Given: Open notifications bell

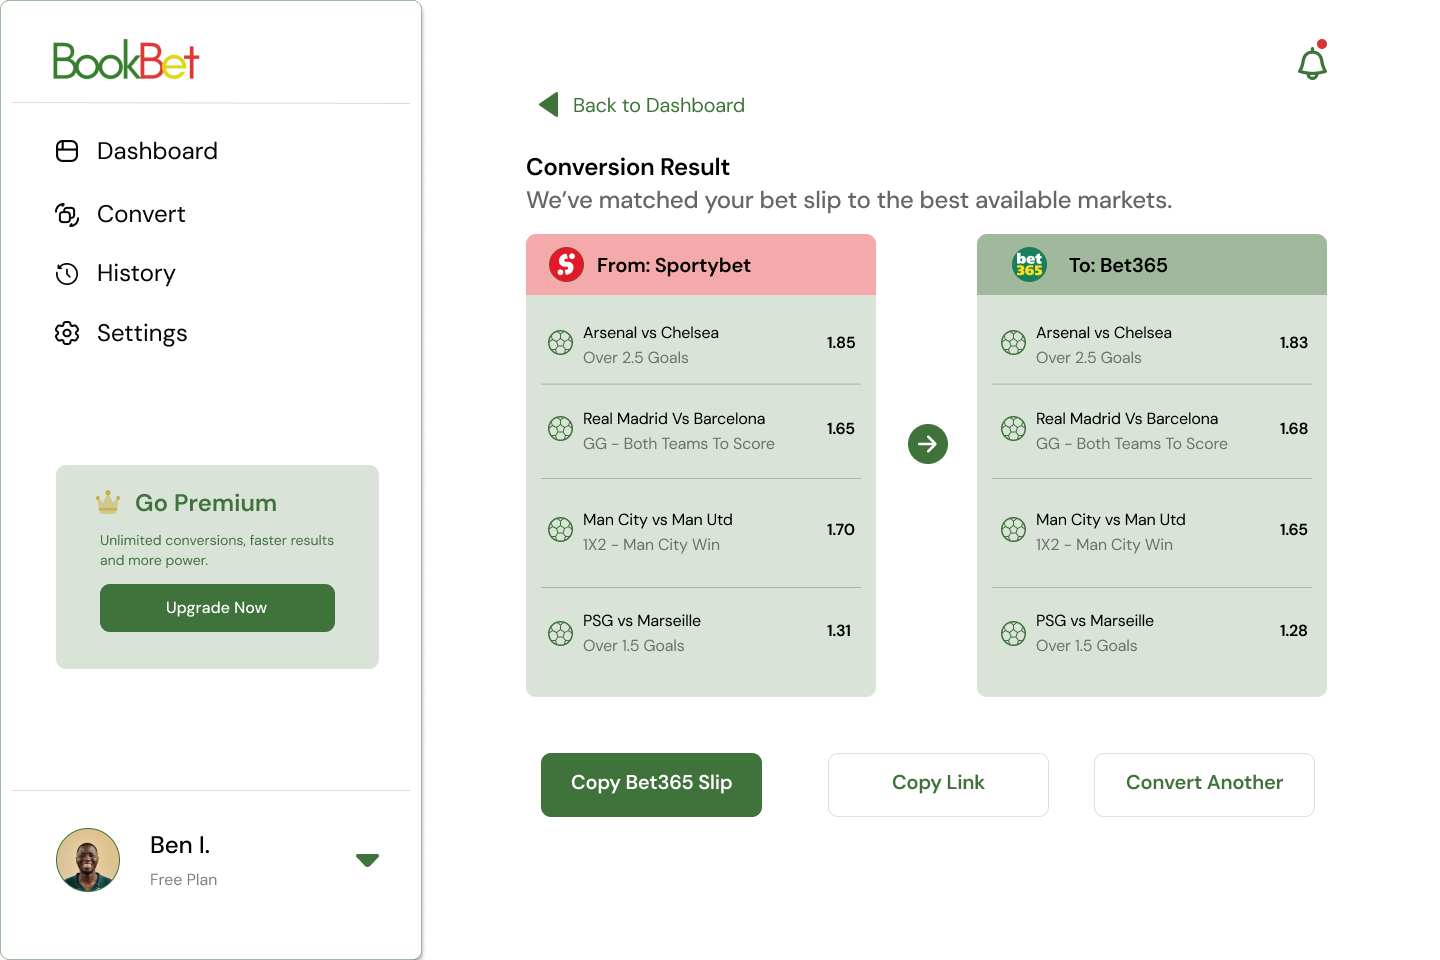Looking at the screenshot, I should [x=1312, y=61].
